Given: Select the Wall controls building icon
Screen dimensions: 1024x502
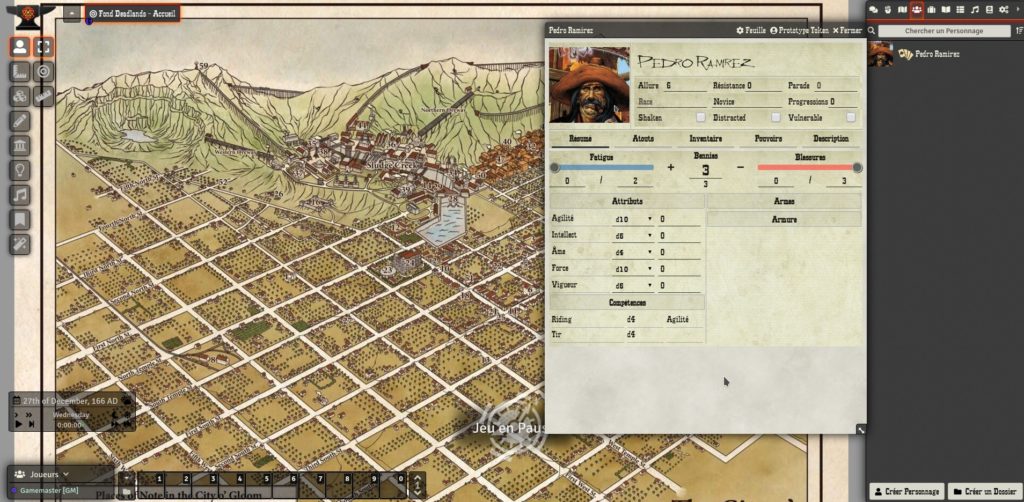Looking at the screenshot, I should click(x=20, y=146).
